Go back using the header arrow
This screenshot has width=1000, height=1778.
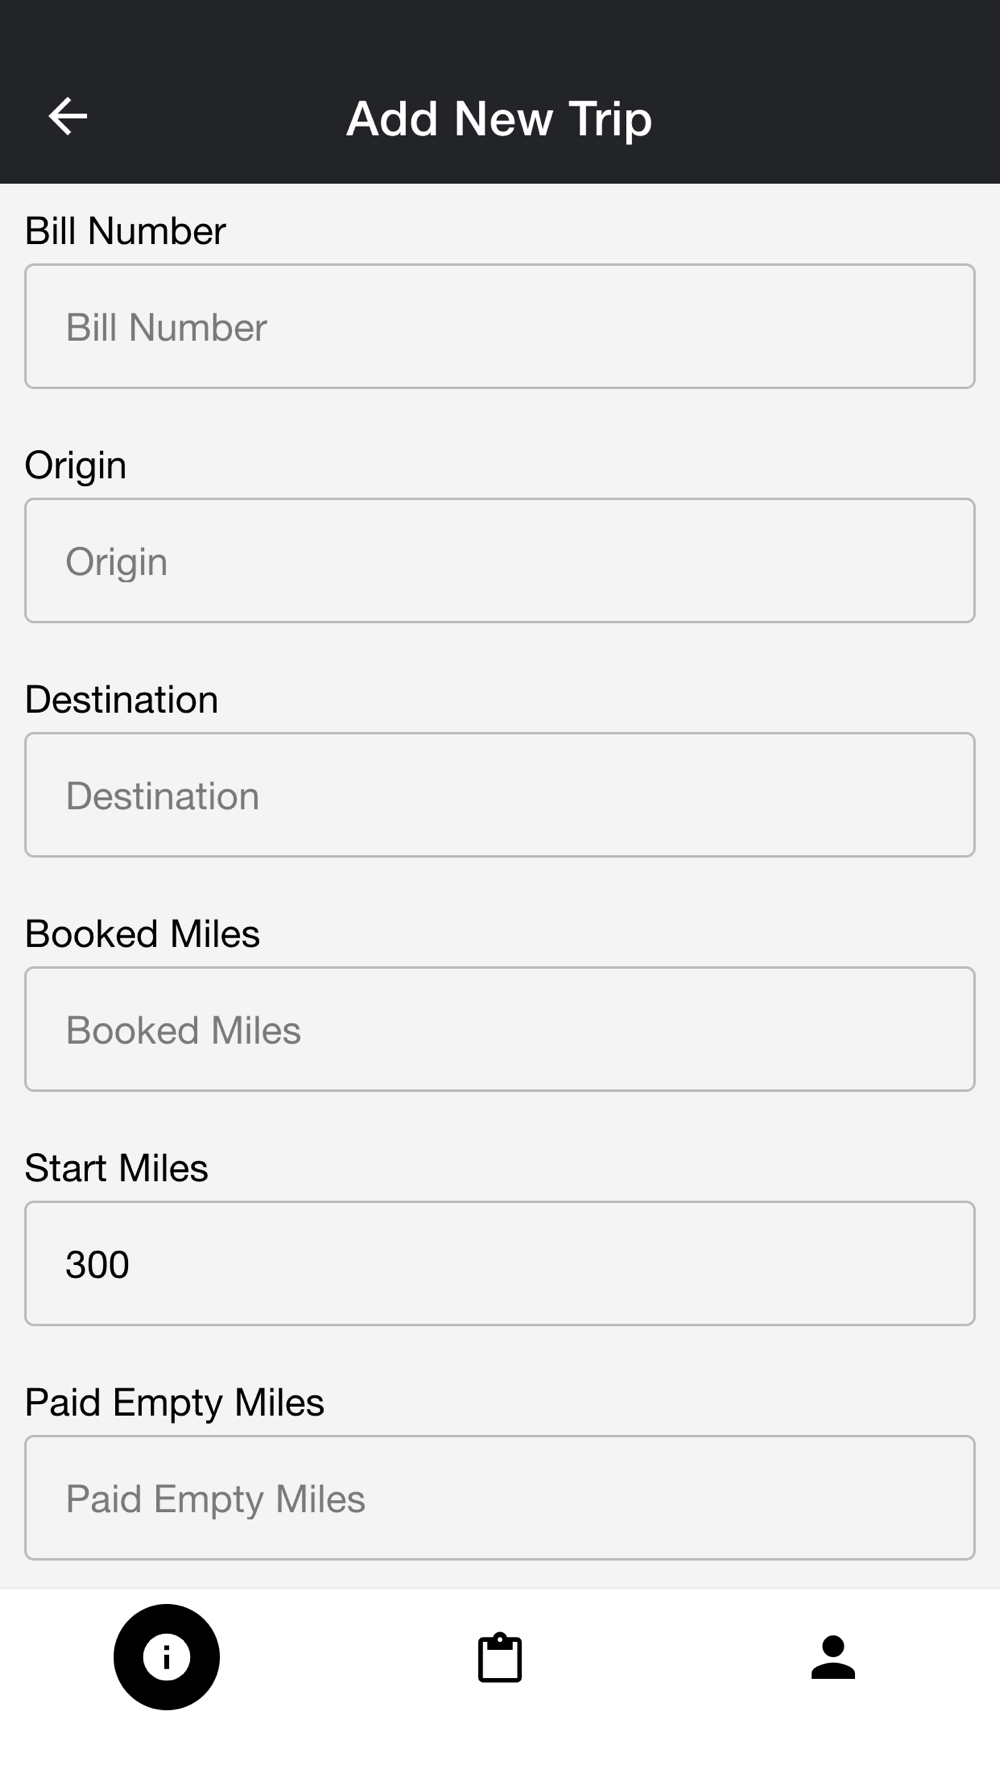tap(68, 117)
